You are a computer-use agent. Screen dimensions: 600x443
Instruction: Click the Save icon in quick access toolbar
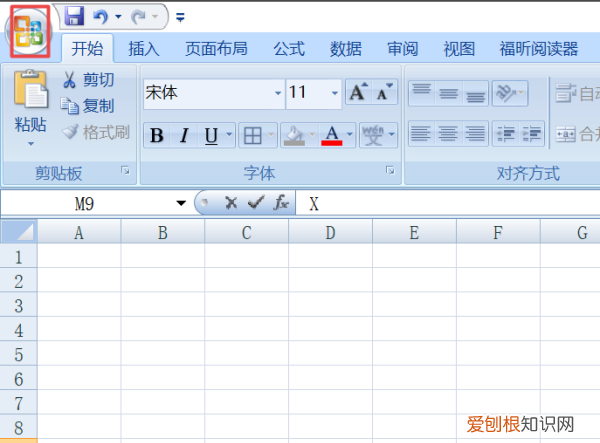[x=74, y=16]
